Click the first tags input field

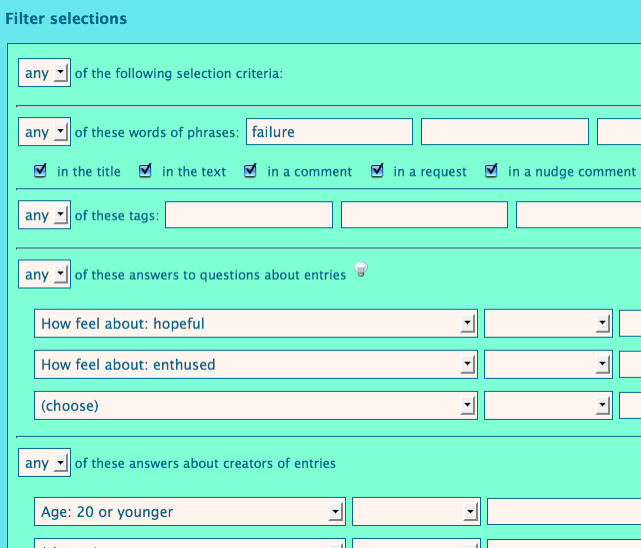tap(248, 215)
